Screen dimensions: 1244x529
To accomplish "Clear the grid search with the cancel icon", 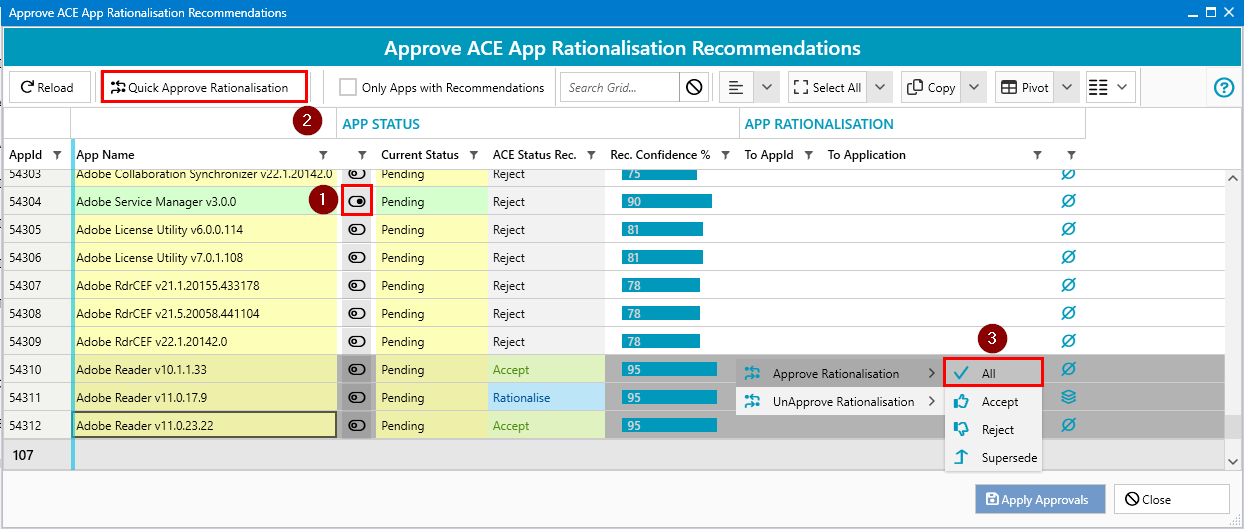I will pyautogui.click(x=694, y=88).
